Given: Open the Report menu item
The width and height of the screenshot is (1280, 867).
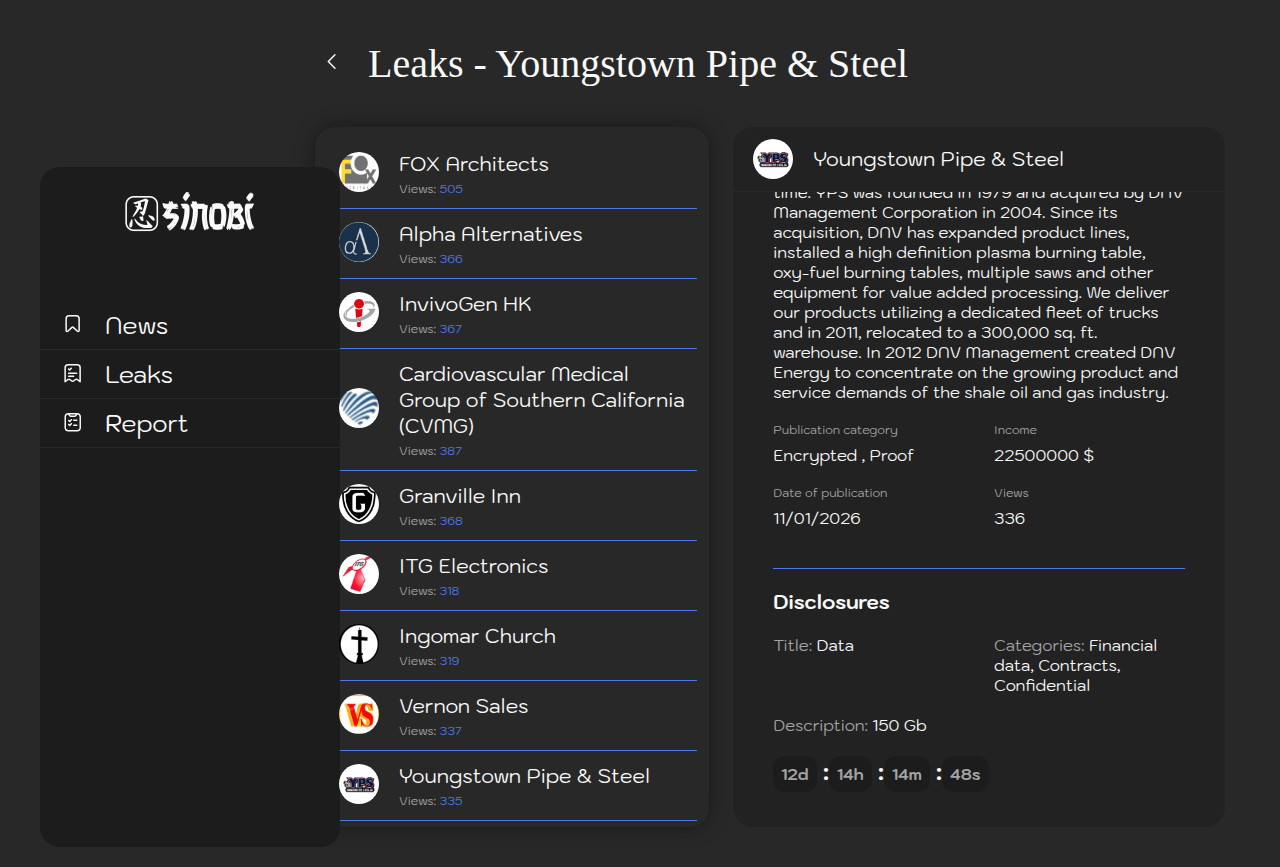Looking at the screenshot, I should point(146,424).
